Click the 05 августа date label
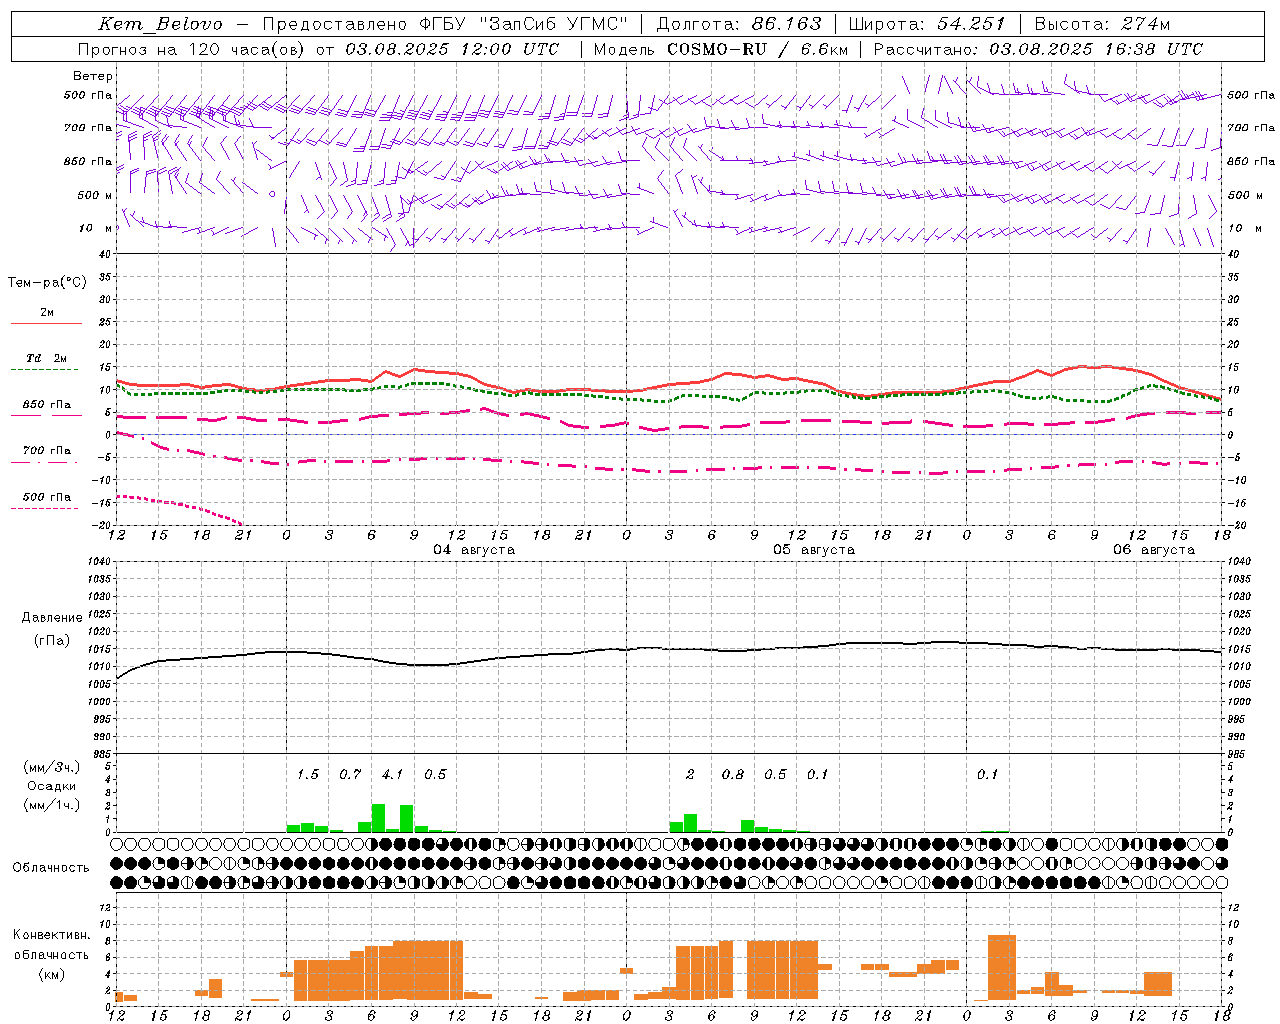 point(814,550)
